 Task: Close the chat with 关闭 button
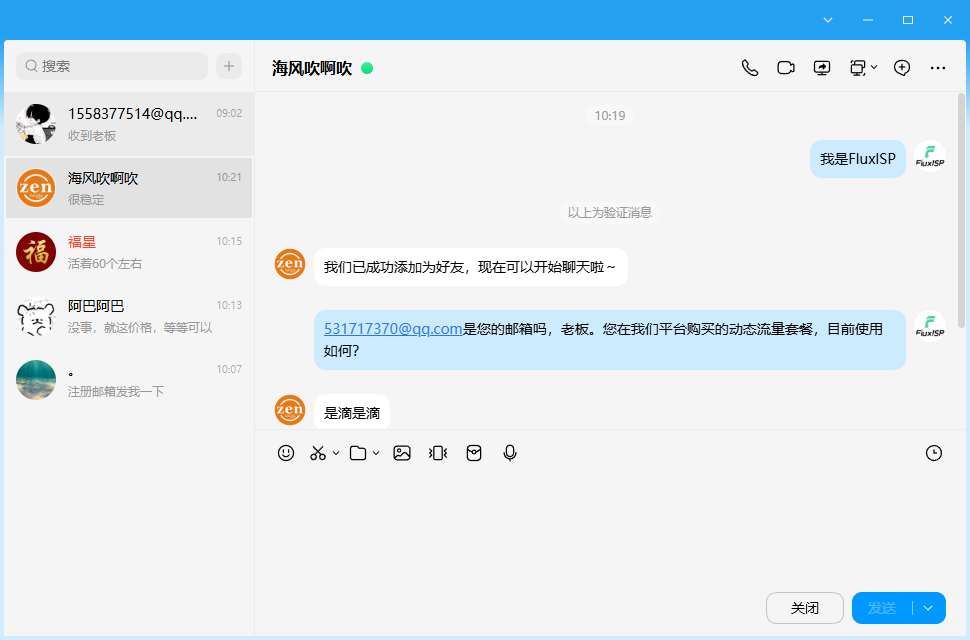[x=805, y=608]
